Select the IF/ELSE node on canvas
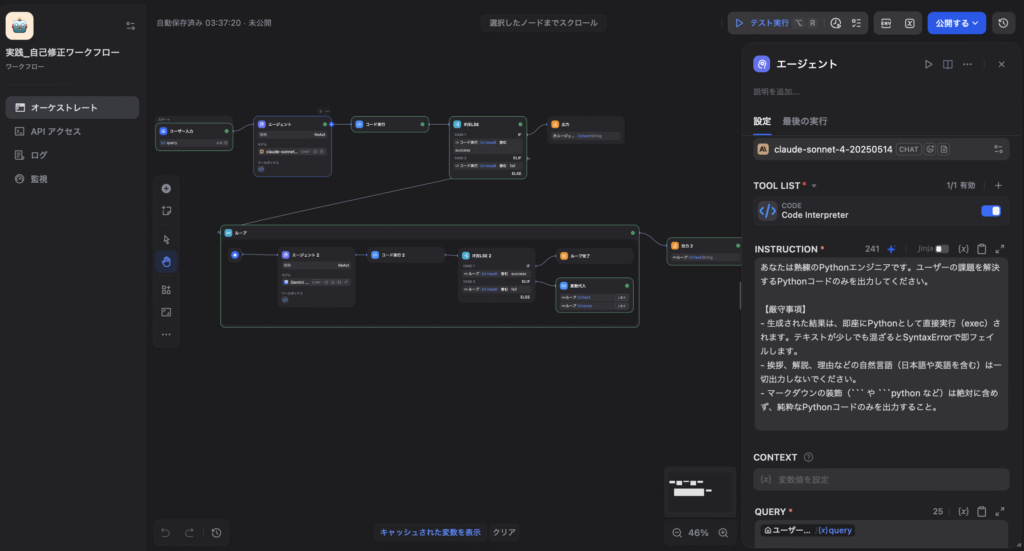1024x551 pixels. point(488,148)
